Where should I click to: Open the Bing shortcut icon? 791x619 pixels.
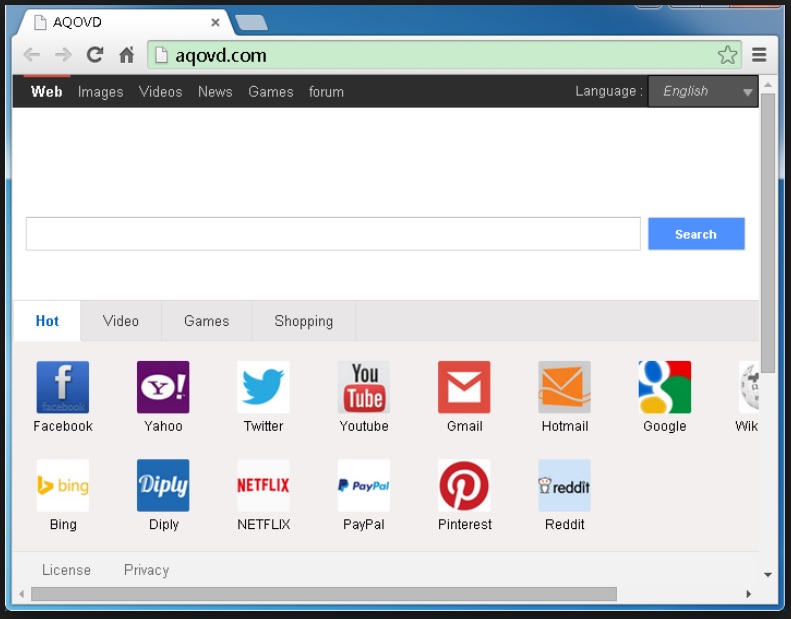click(63, 485)
